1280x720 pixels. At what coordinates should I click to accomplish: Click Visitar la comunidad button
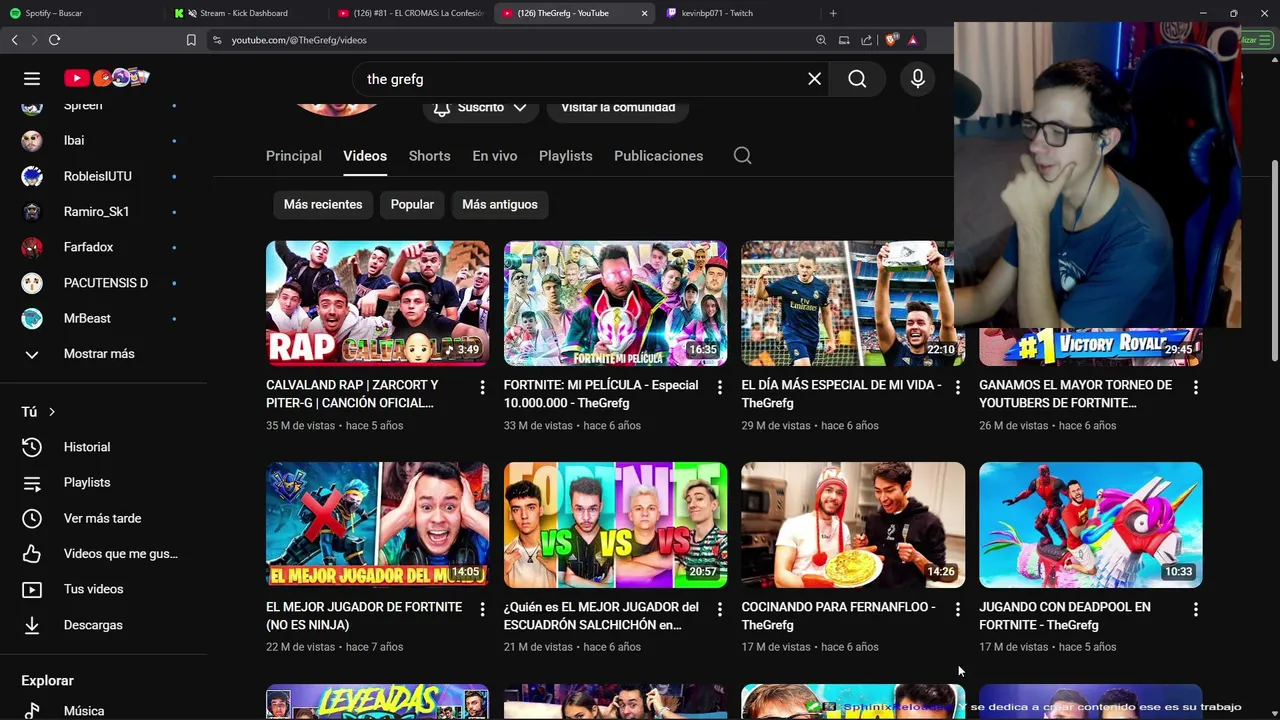[x=618, y=107]
